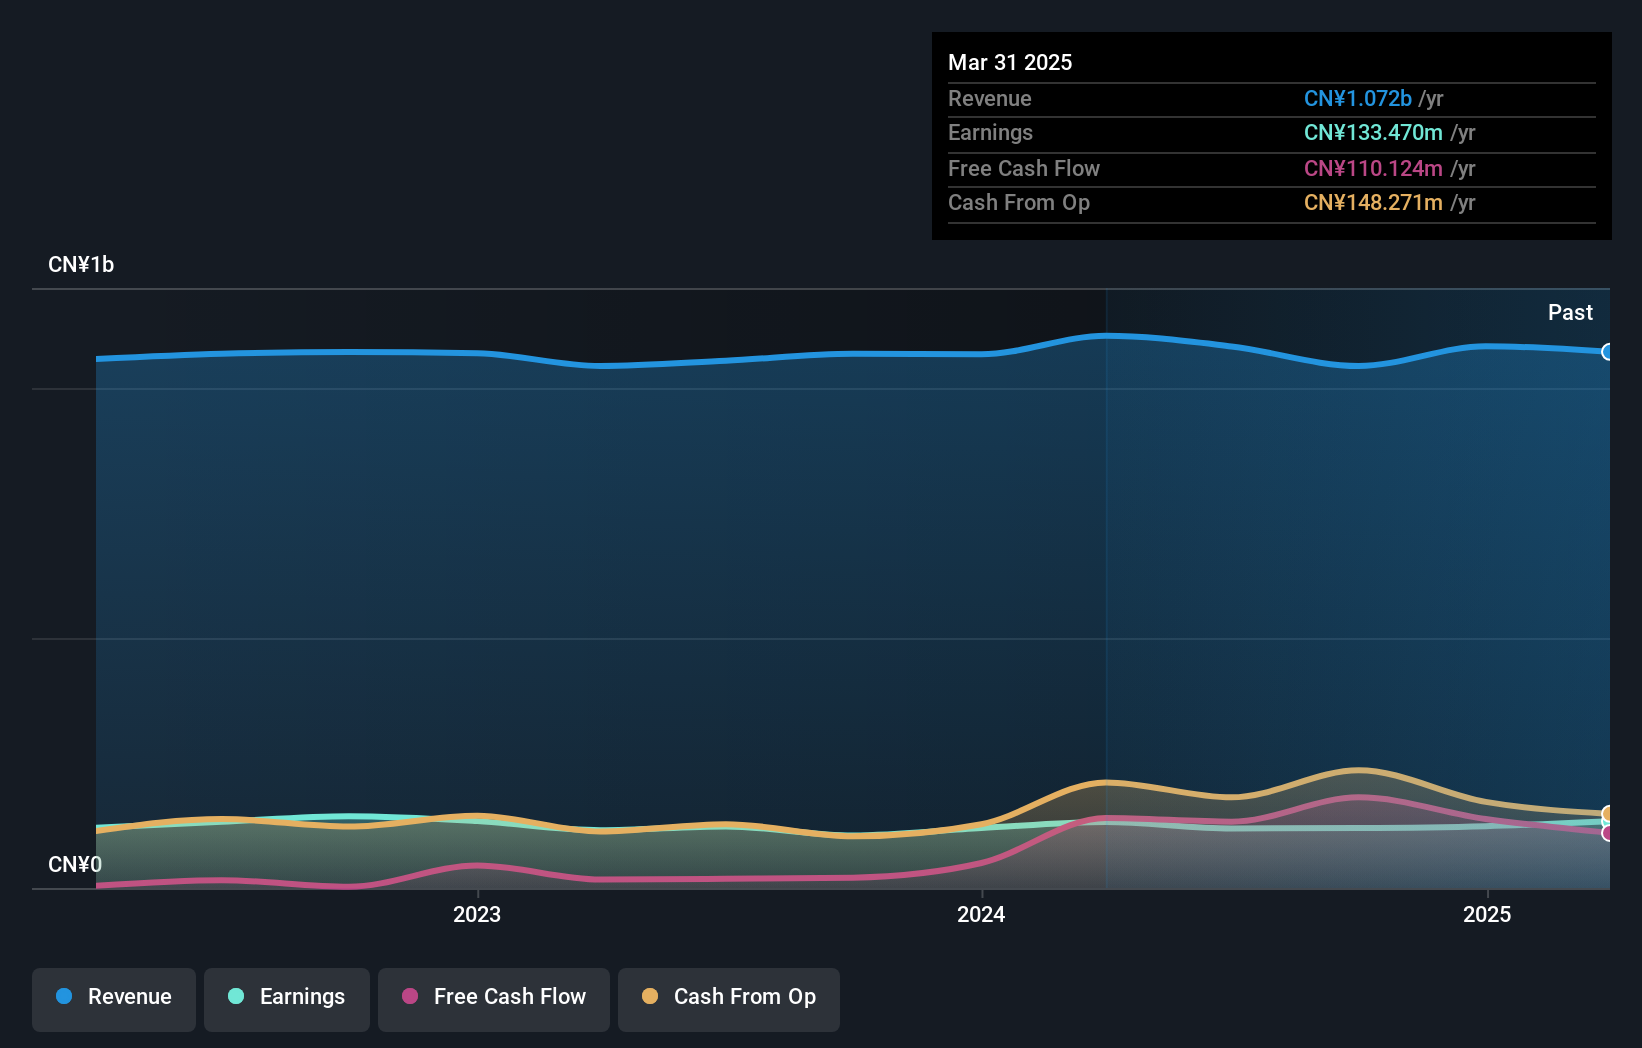
Task: Click the CN¥0 y-axis label
Action: coord(75,864)
